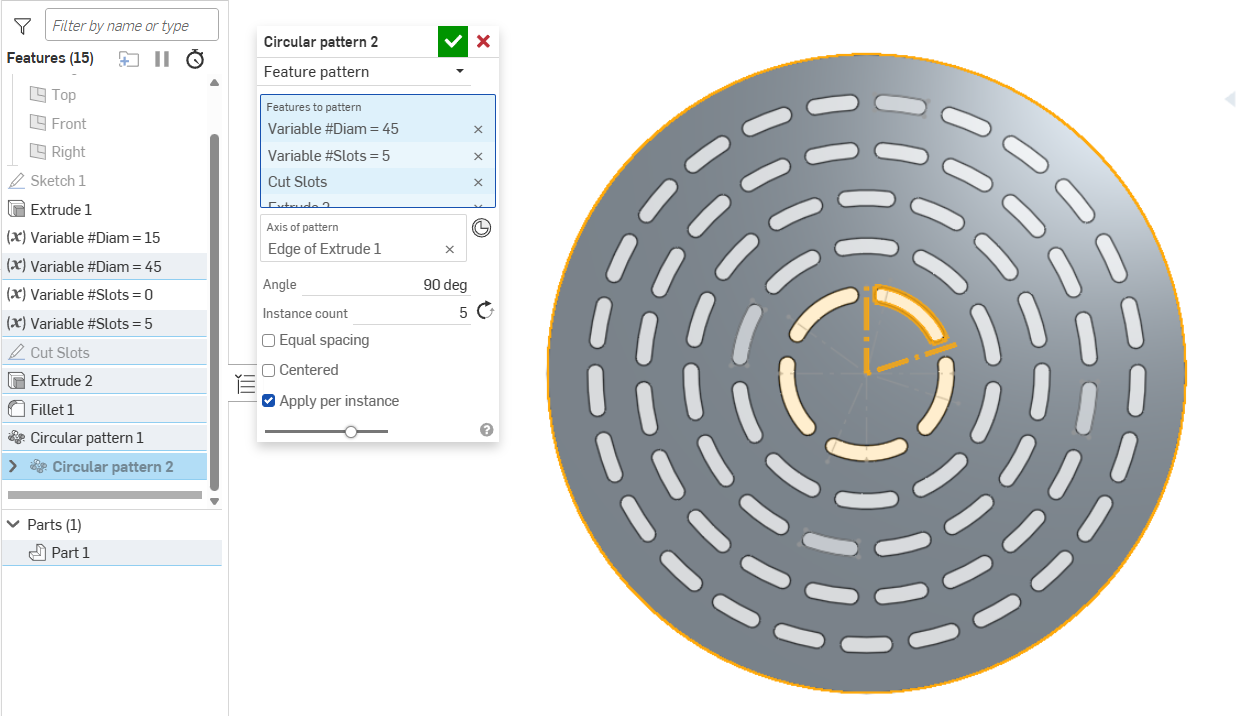
Task: Open the Feature pattern type dropdown
Action: tap(366, 72)
